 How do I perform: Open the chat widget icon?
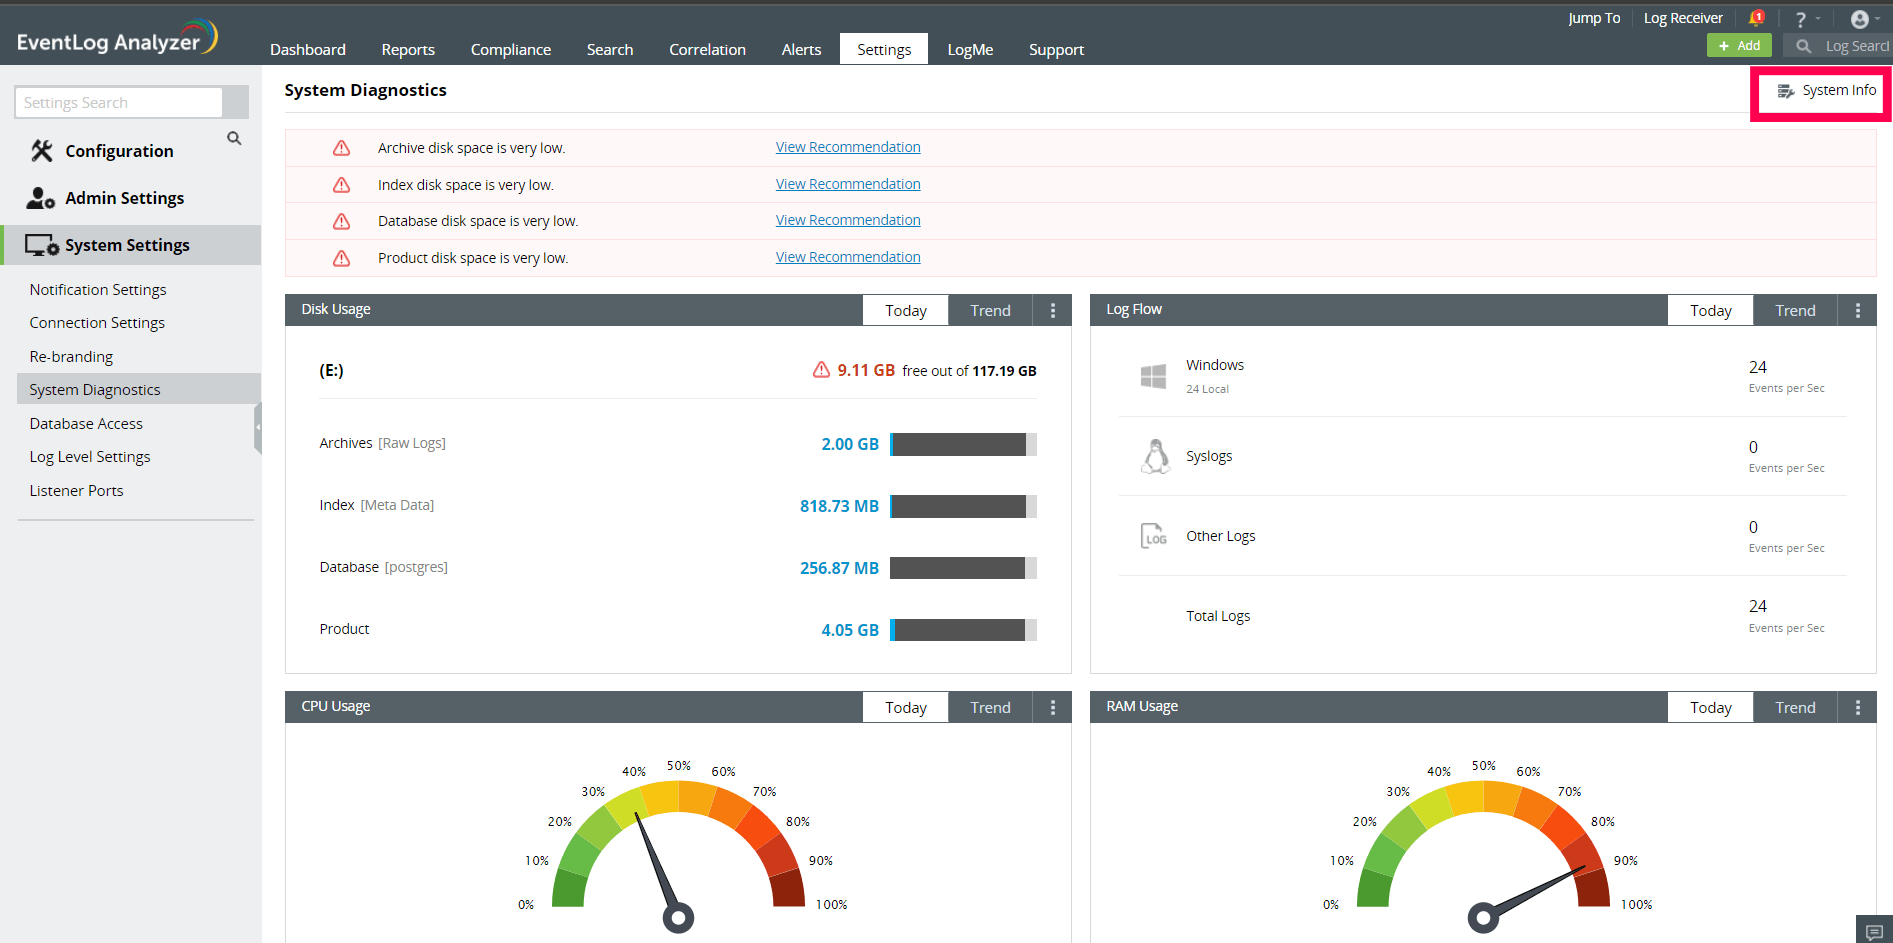pyautogui.click(x=1874, y=930)
